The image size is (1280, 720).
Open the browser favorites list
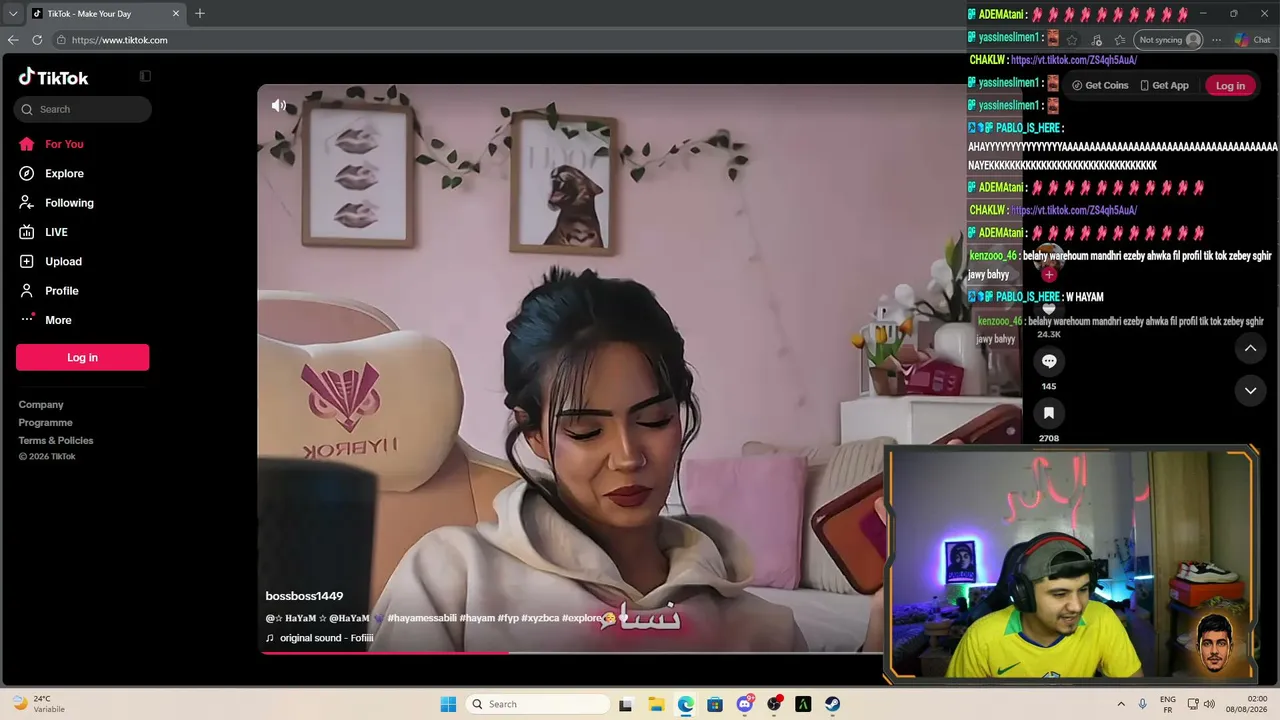point(1120,40)
